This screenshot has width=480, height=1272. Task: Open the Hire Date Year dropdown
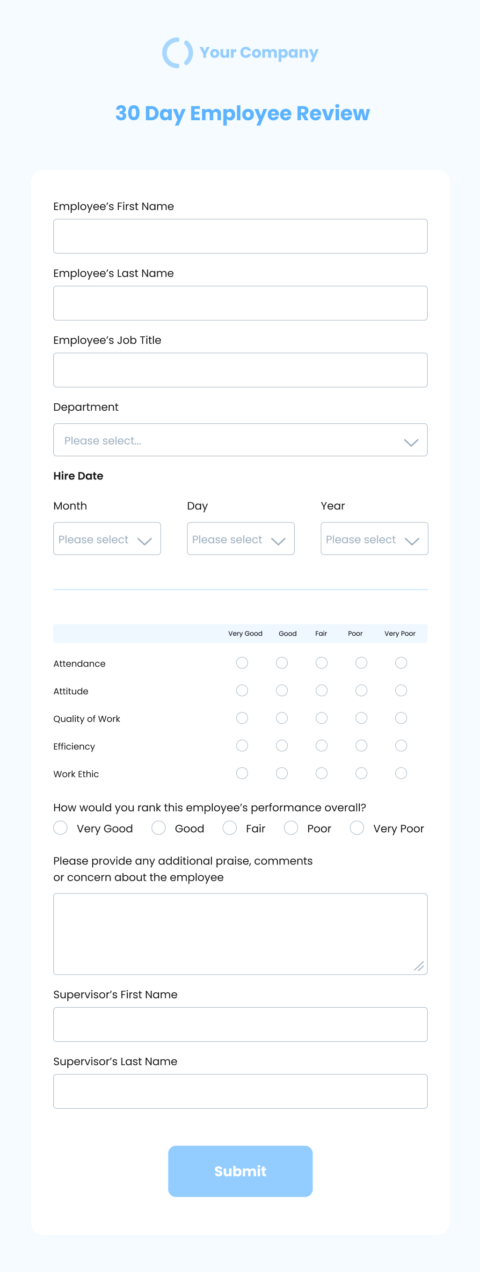click(374, 539)
